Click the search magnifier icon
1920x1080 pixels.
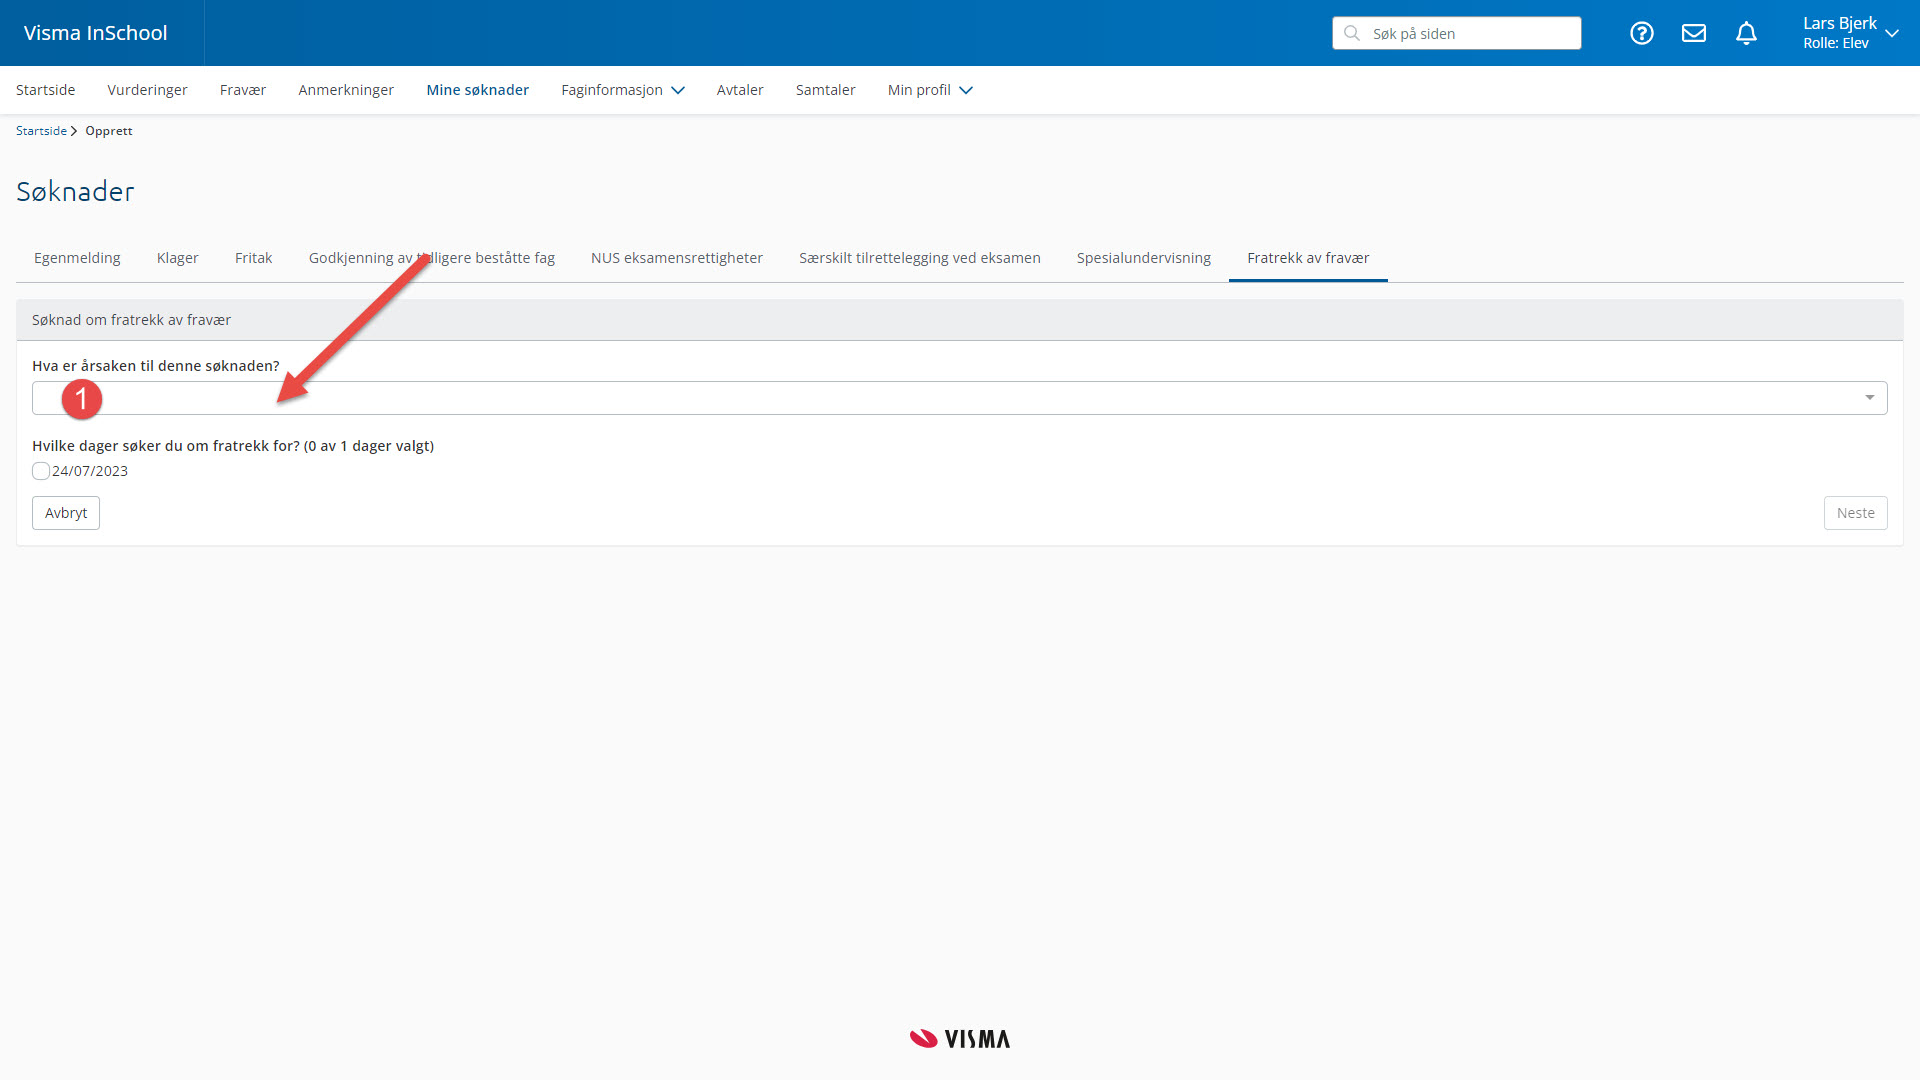(x=1352, y=33)
